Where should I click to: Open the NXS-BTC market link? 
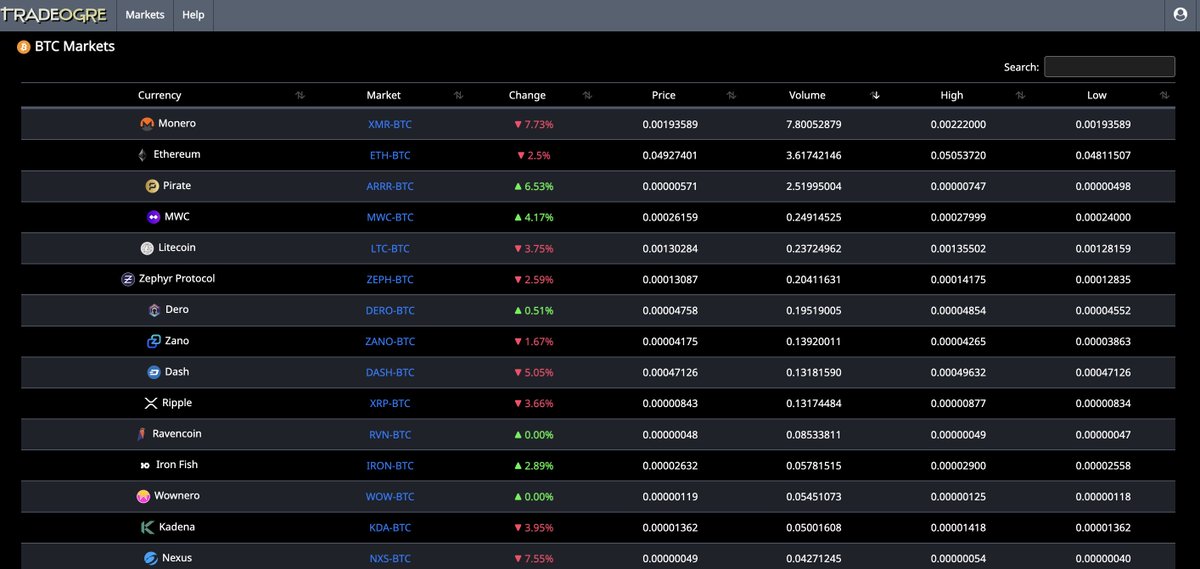coord(390,559)
